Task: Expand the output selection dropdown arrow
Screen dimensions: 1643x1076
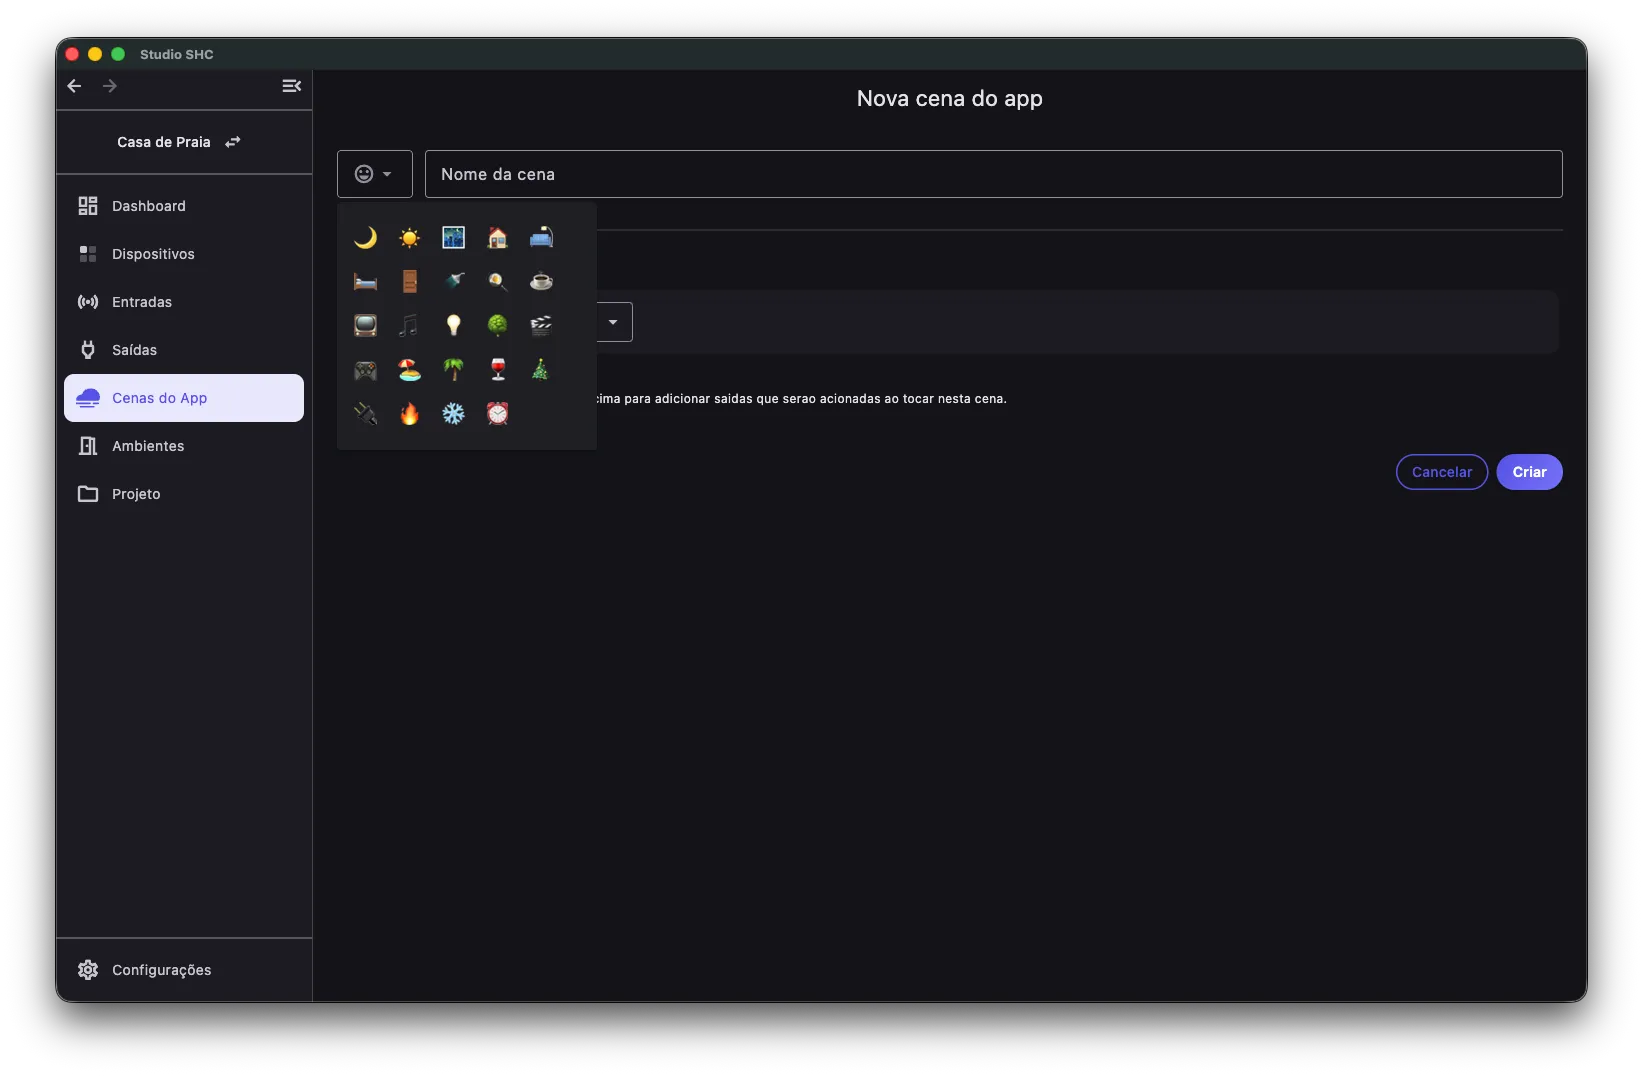Action: coord(613,322)
